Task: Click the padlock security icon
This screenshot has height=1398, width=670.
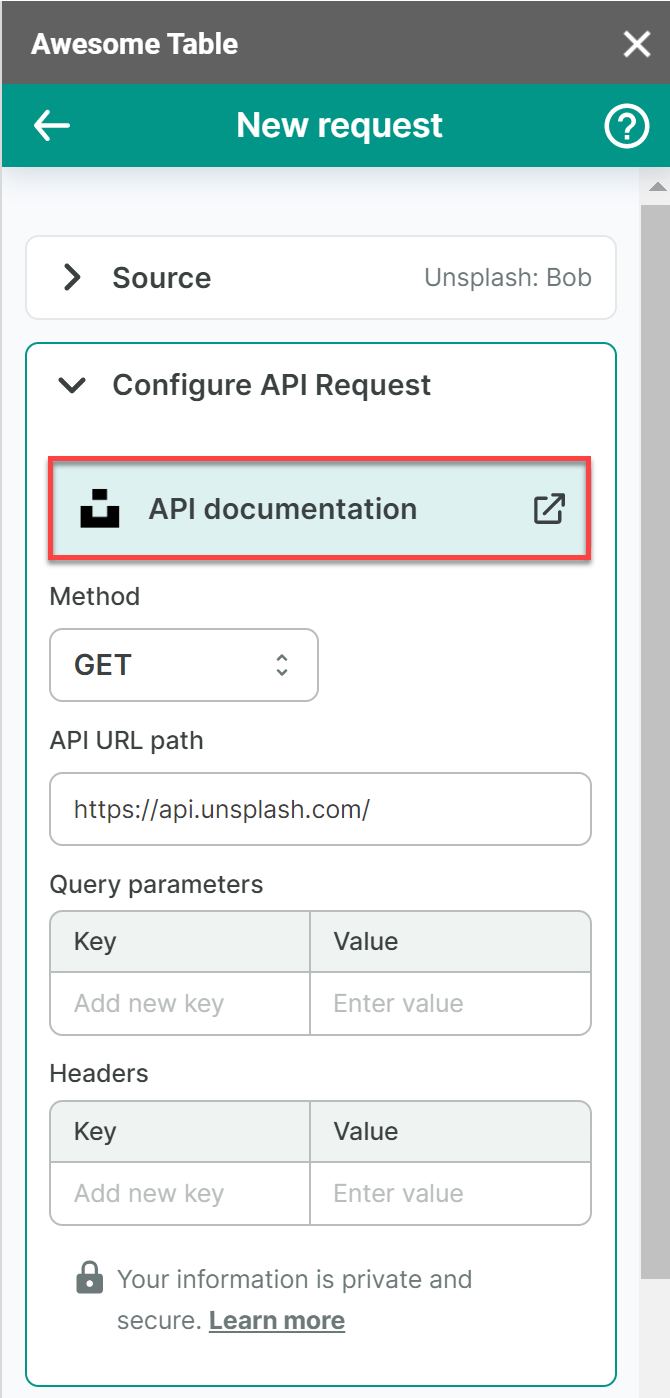Action: click(90, 1279)
